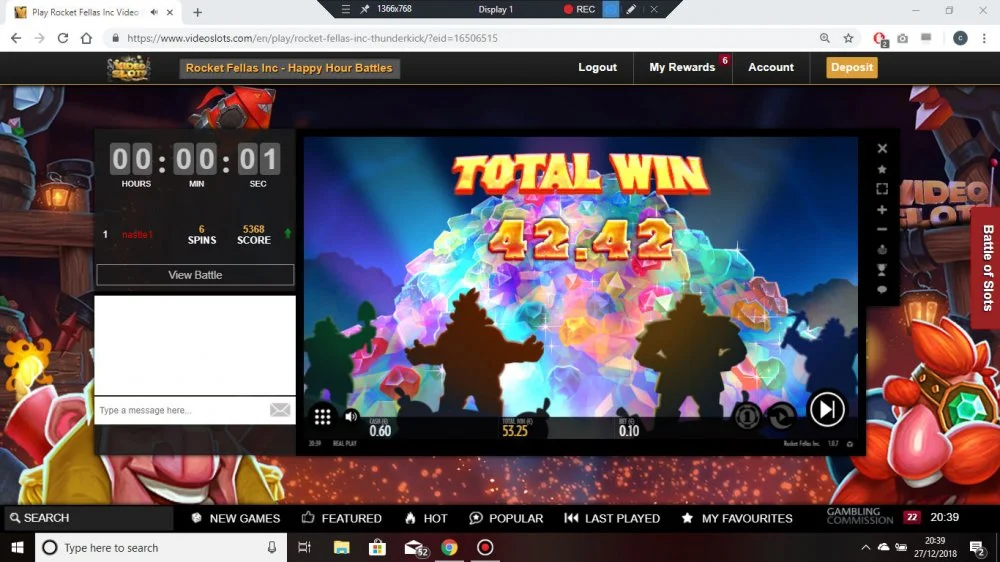Click the Deposit button
Image resolution: width=1000 pixels, height=562 pixels.
851,67
